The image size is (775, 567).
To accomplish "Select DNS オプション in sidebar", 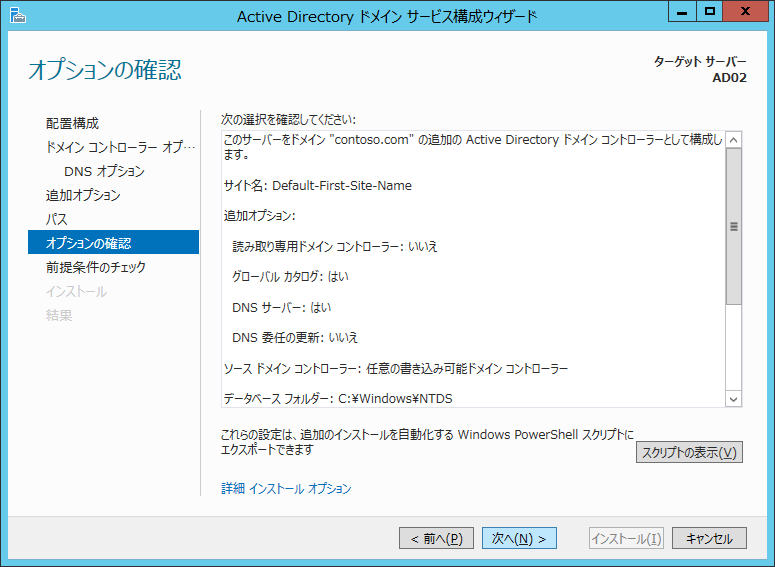I will click(104, 171).
